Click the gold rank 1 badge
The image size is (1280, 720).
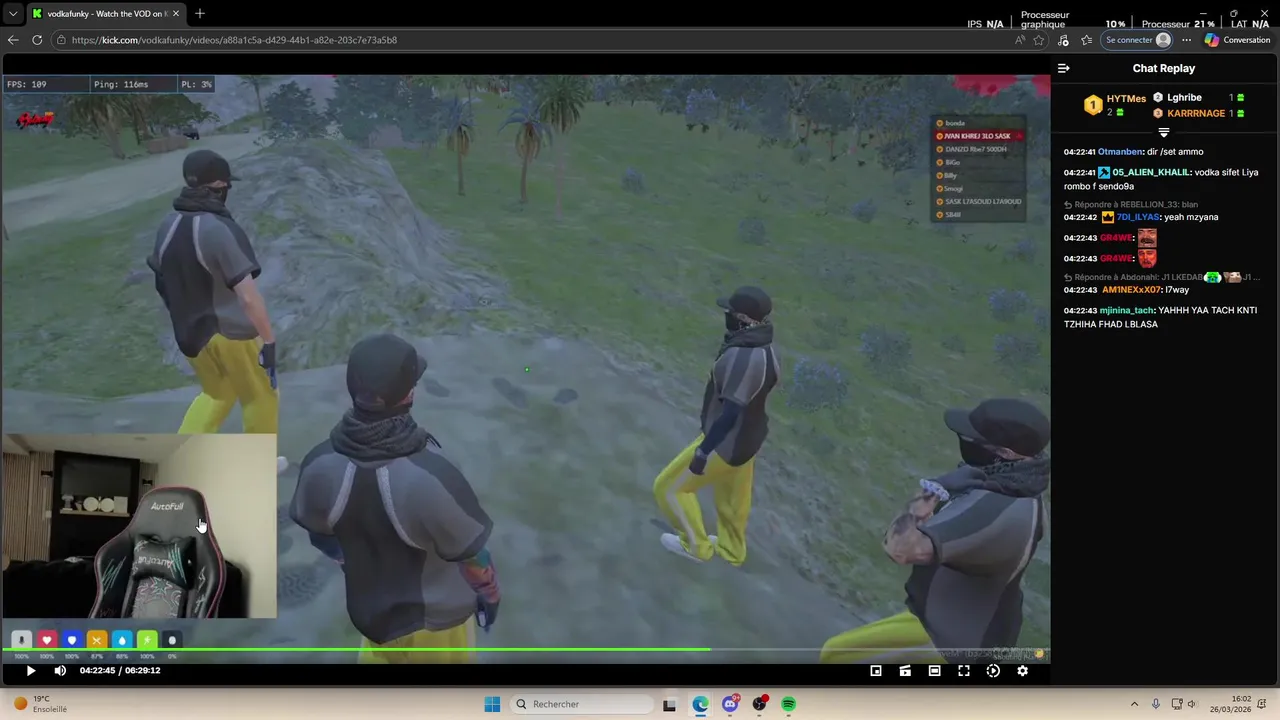(x=1093, y=105)
